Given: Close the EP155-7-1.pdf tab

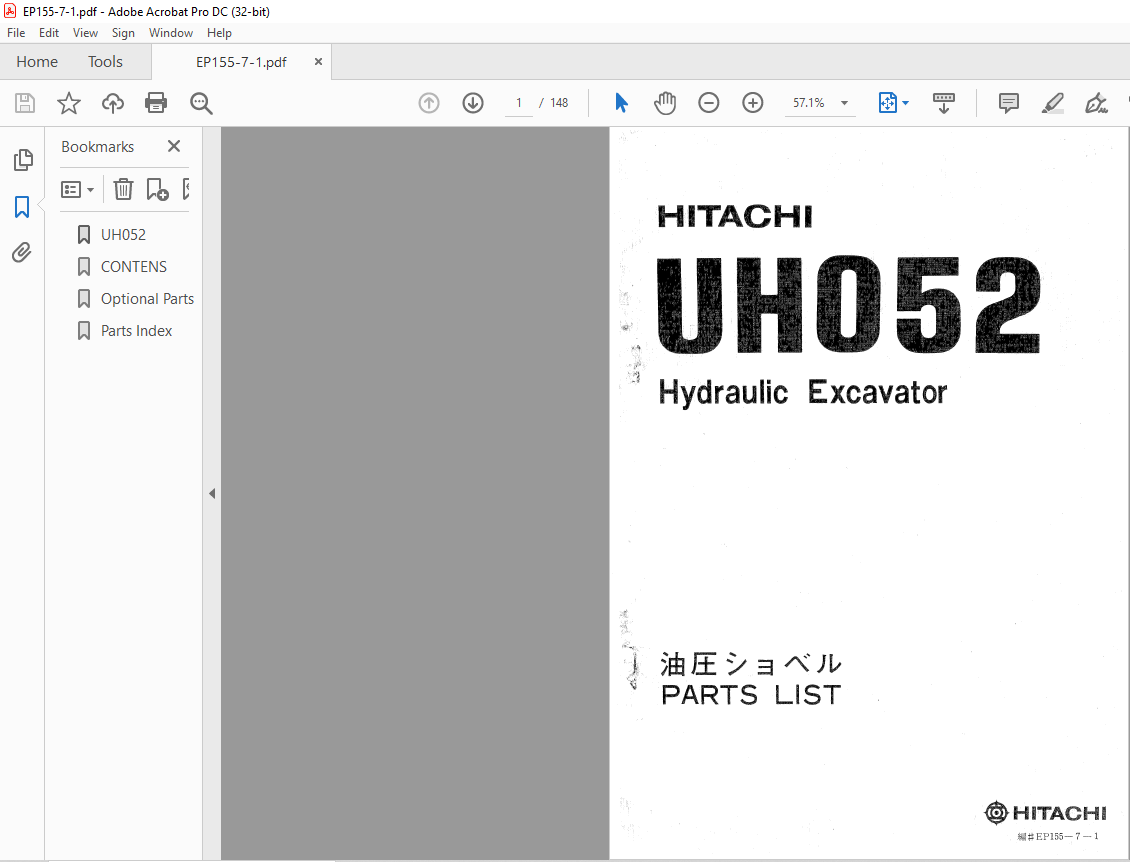Looking at the screenshot, I should [x=318, y=62].
